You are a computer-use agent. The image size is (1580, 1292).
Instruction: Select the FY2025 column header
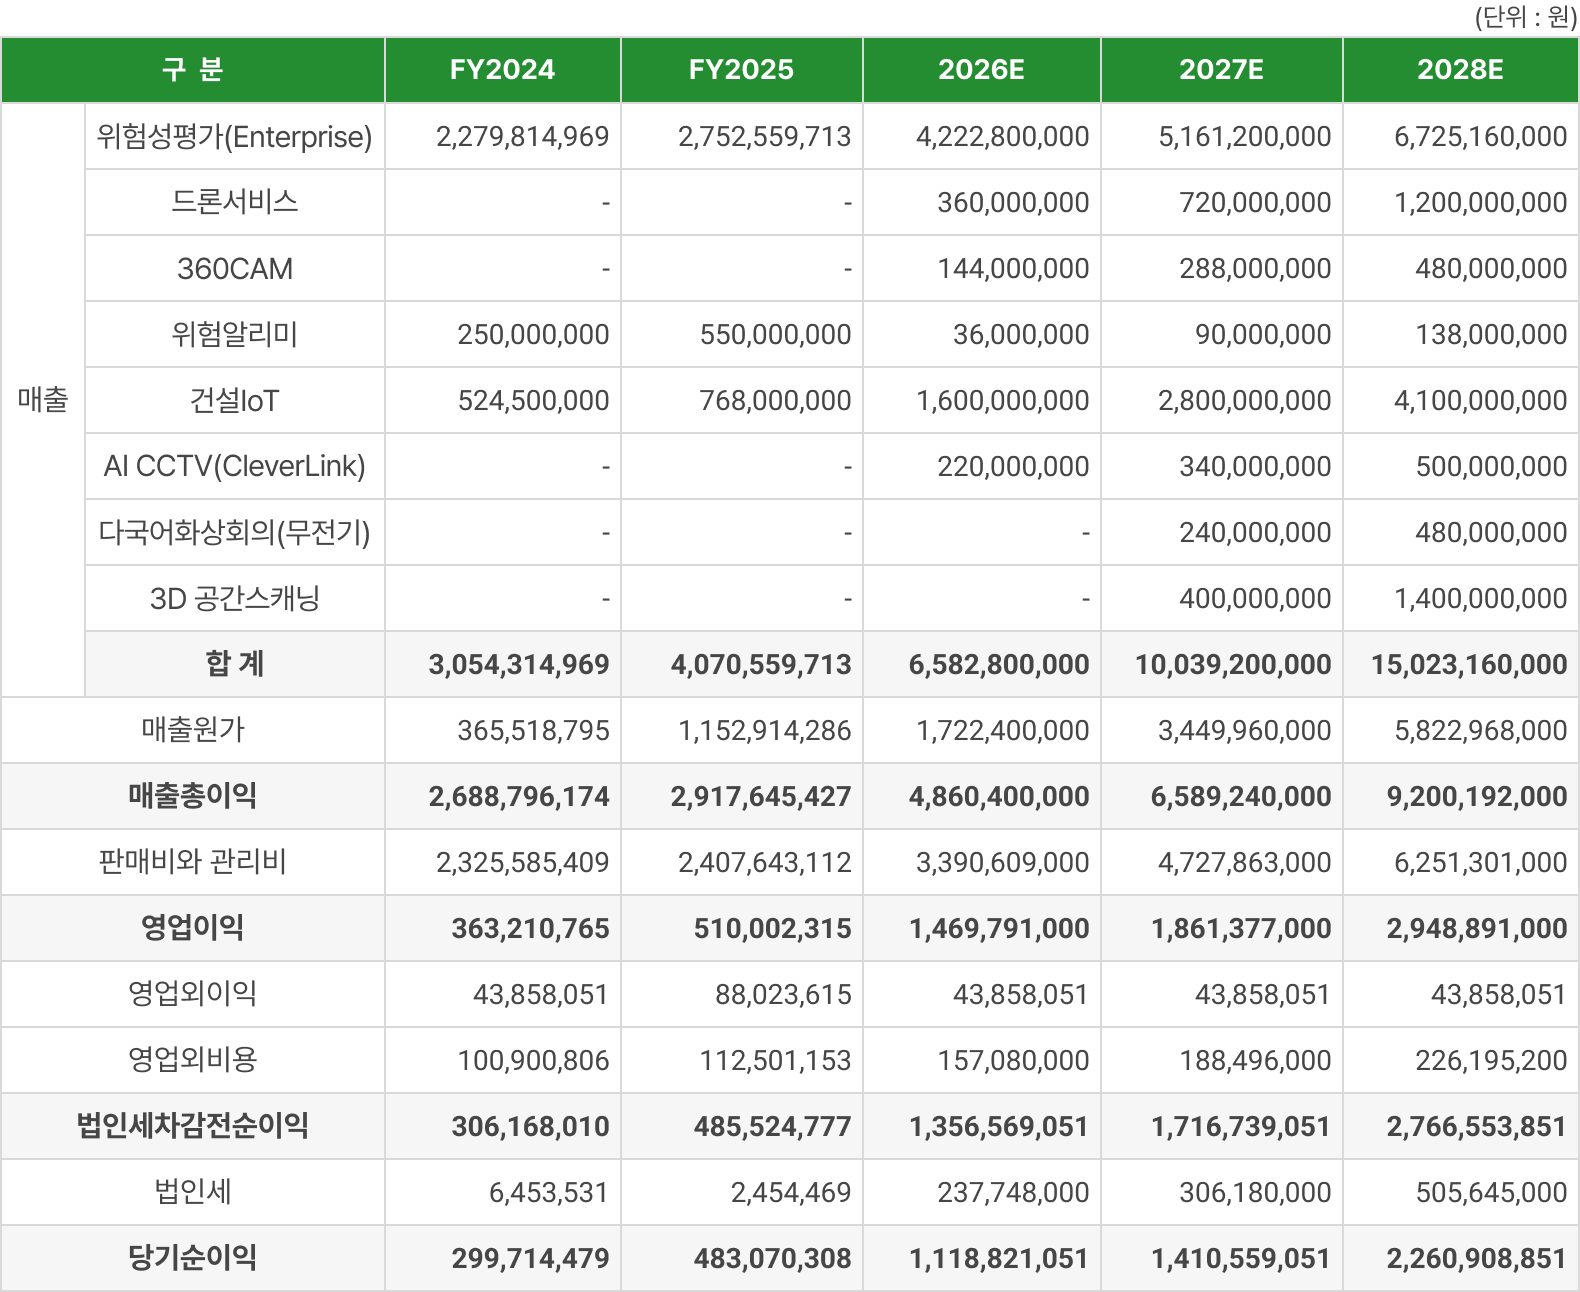click(741, 70)
